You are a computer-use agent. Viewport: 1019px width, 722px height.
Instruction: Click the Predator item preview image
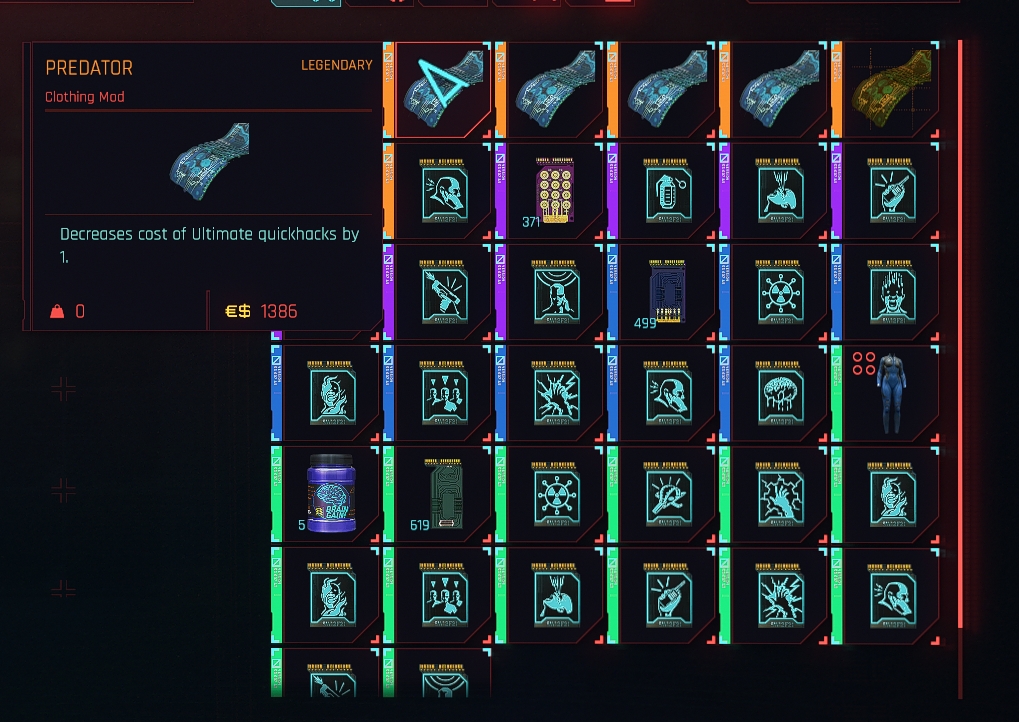click(209, 161)
